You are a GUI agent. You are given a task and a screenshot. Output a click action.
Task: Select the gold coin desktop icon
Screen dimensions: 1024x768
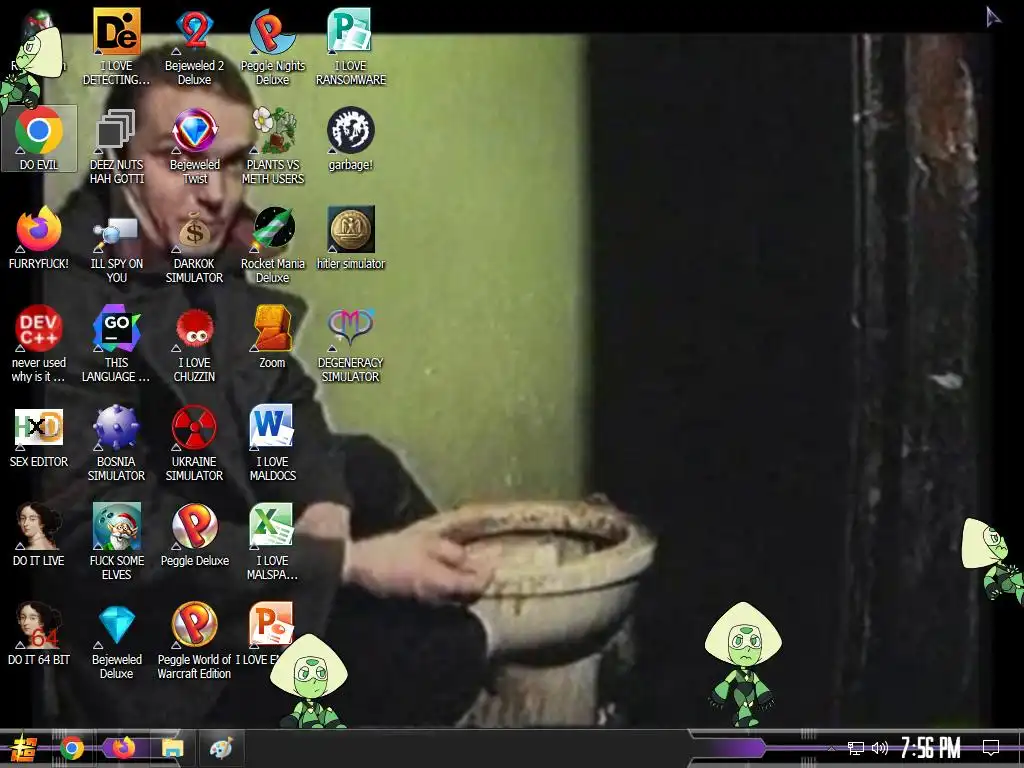pos(350,229)
